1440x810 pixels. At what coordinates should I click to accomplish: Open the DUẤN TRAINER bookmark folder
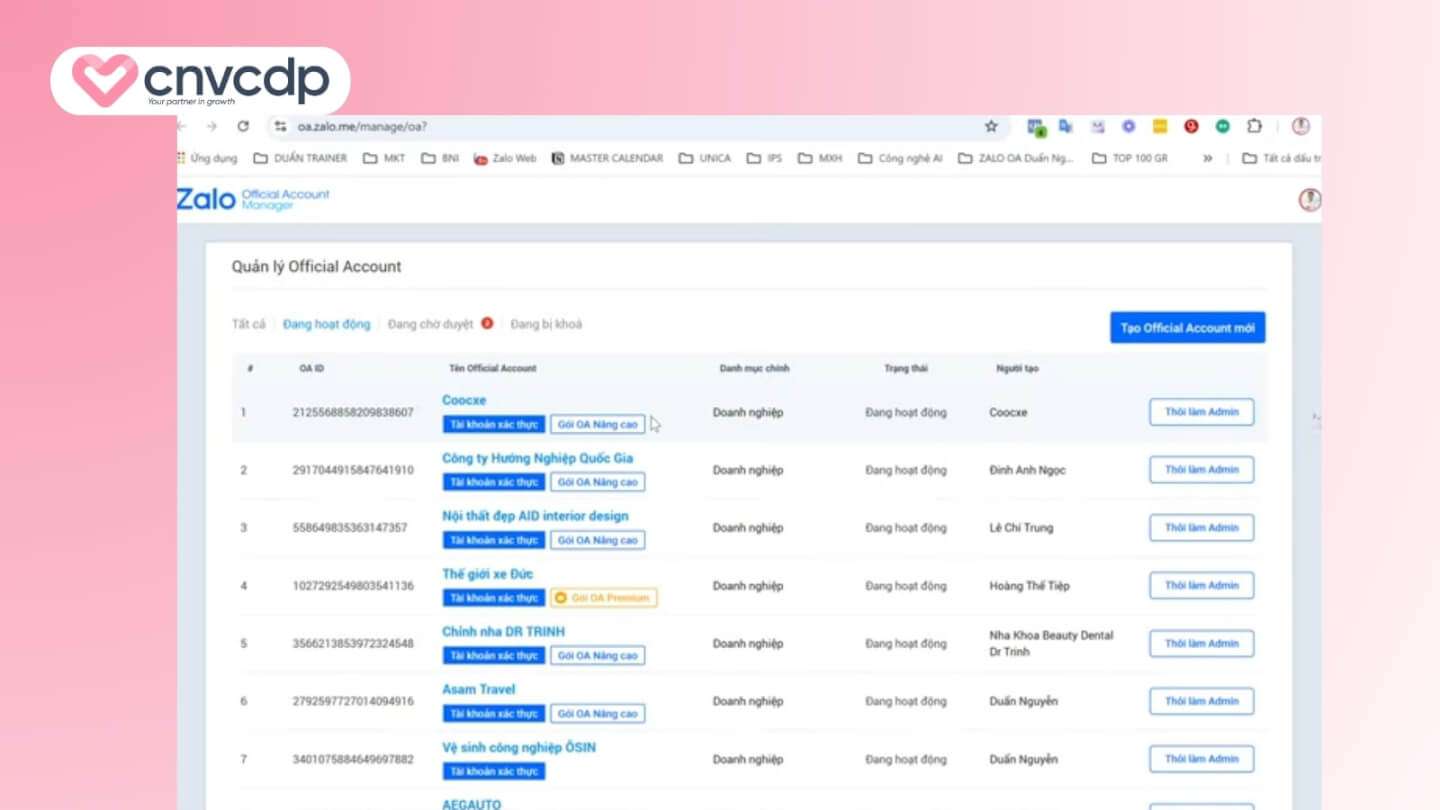300,158
